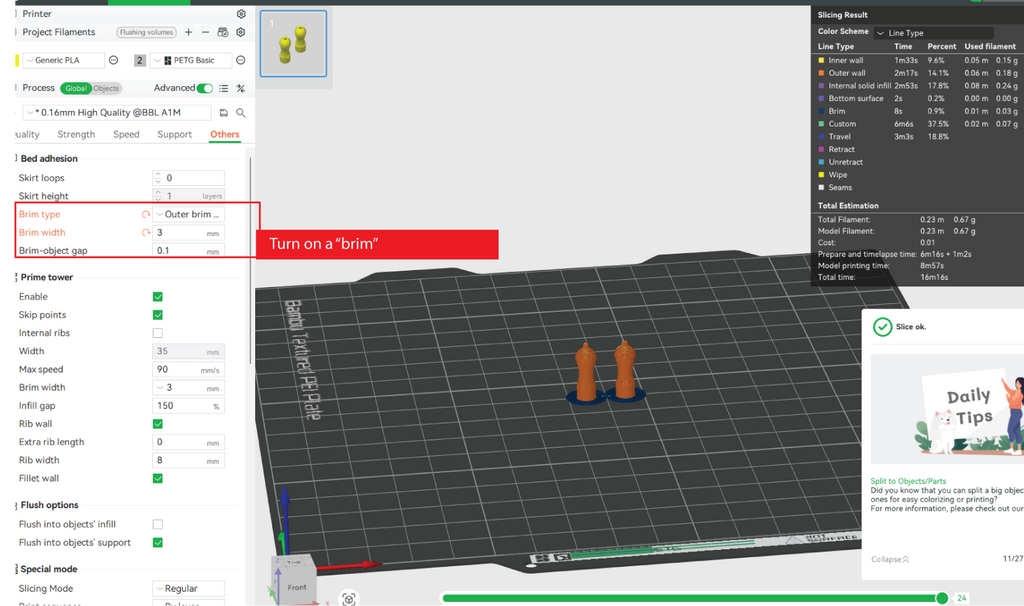Open the Split to Objects/Parts tip link
1024x606 pixels.
pyautogui.click(x=908, y=481)
